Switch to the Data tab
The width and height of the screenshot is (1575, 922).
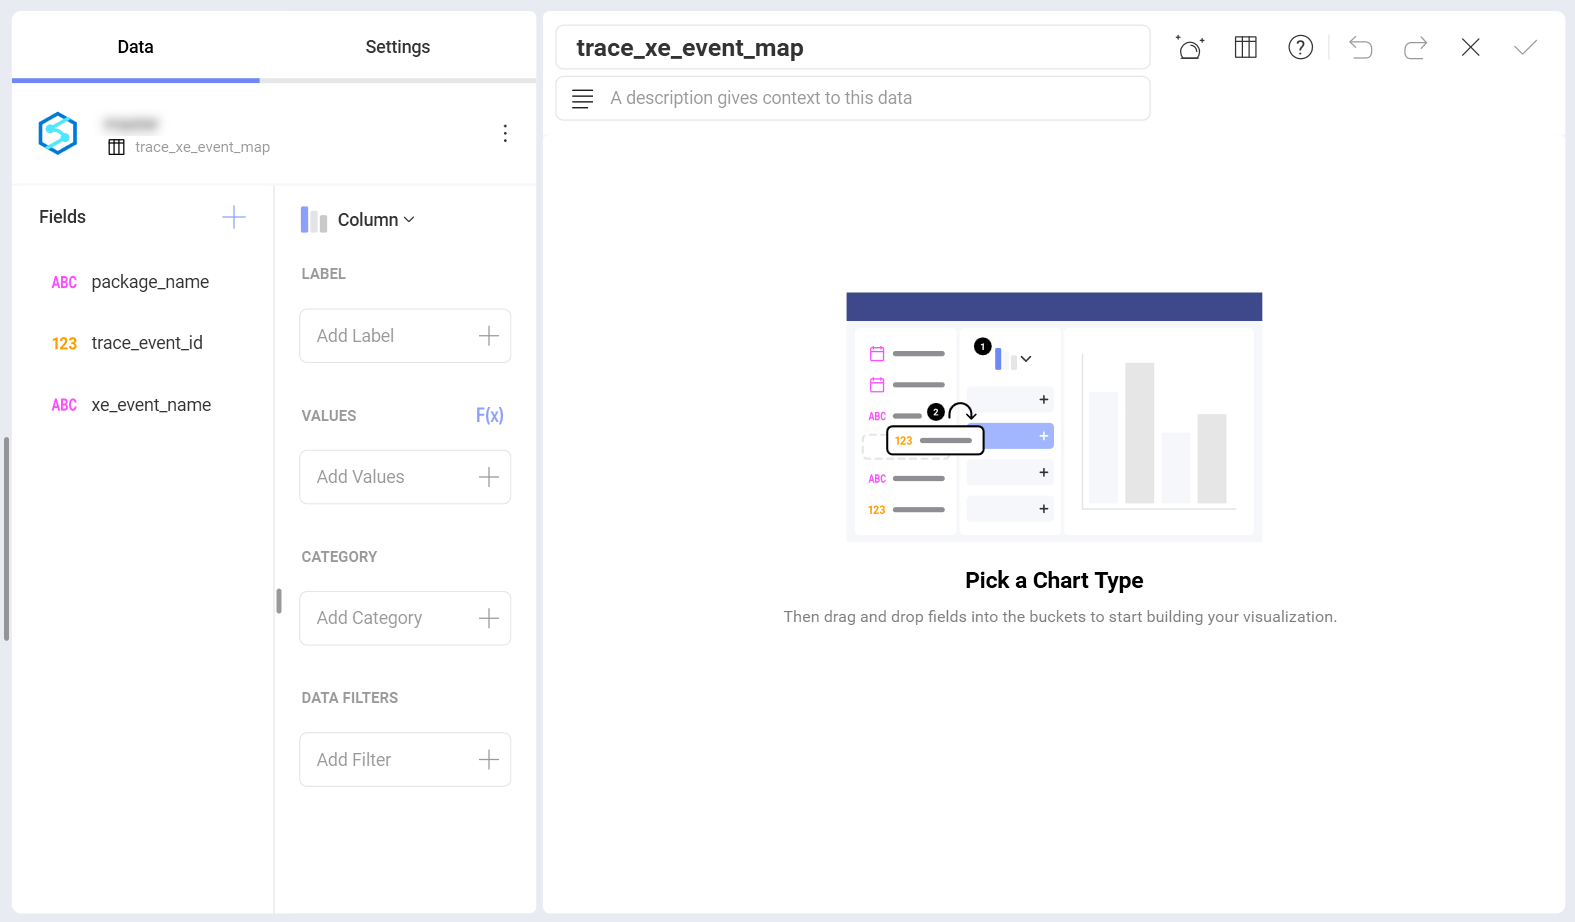click(135, 47)
